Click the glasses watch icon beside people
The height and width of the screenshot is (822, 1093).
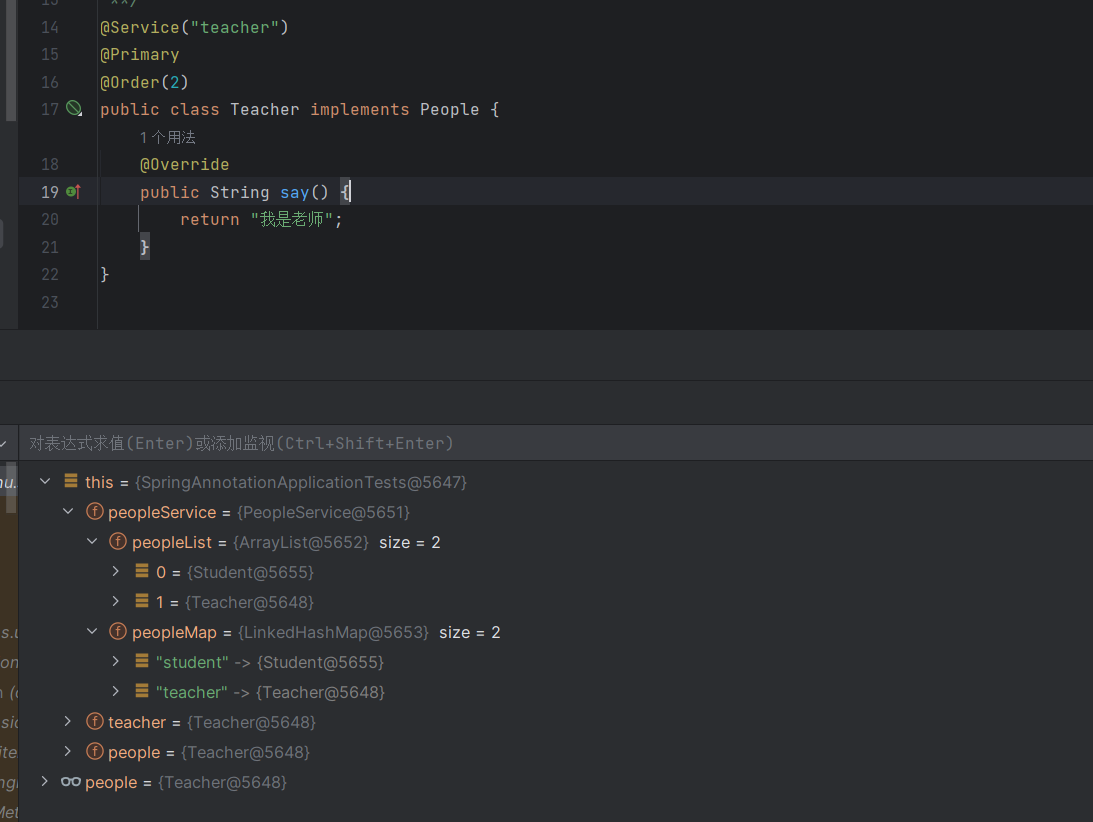pyautogui.click(x=70, y=782)
